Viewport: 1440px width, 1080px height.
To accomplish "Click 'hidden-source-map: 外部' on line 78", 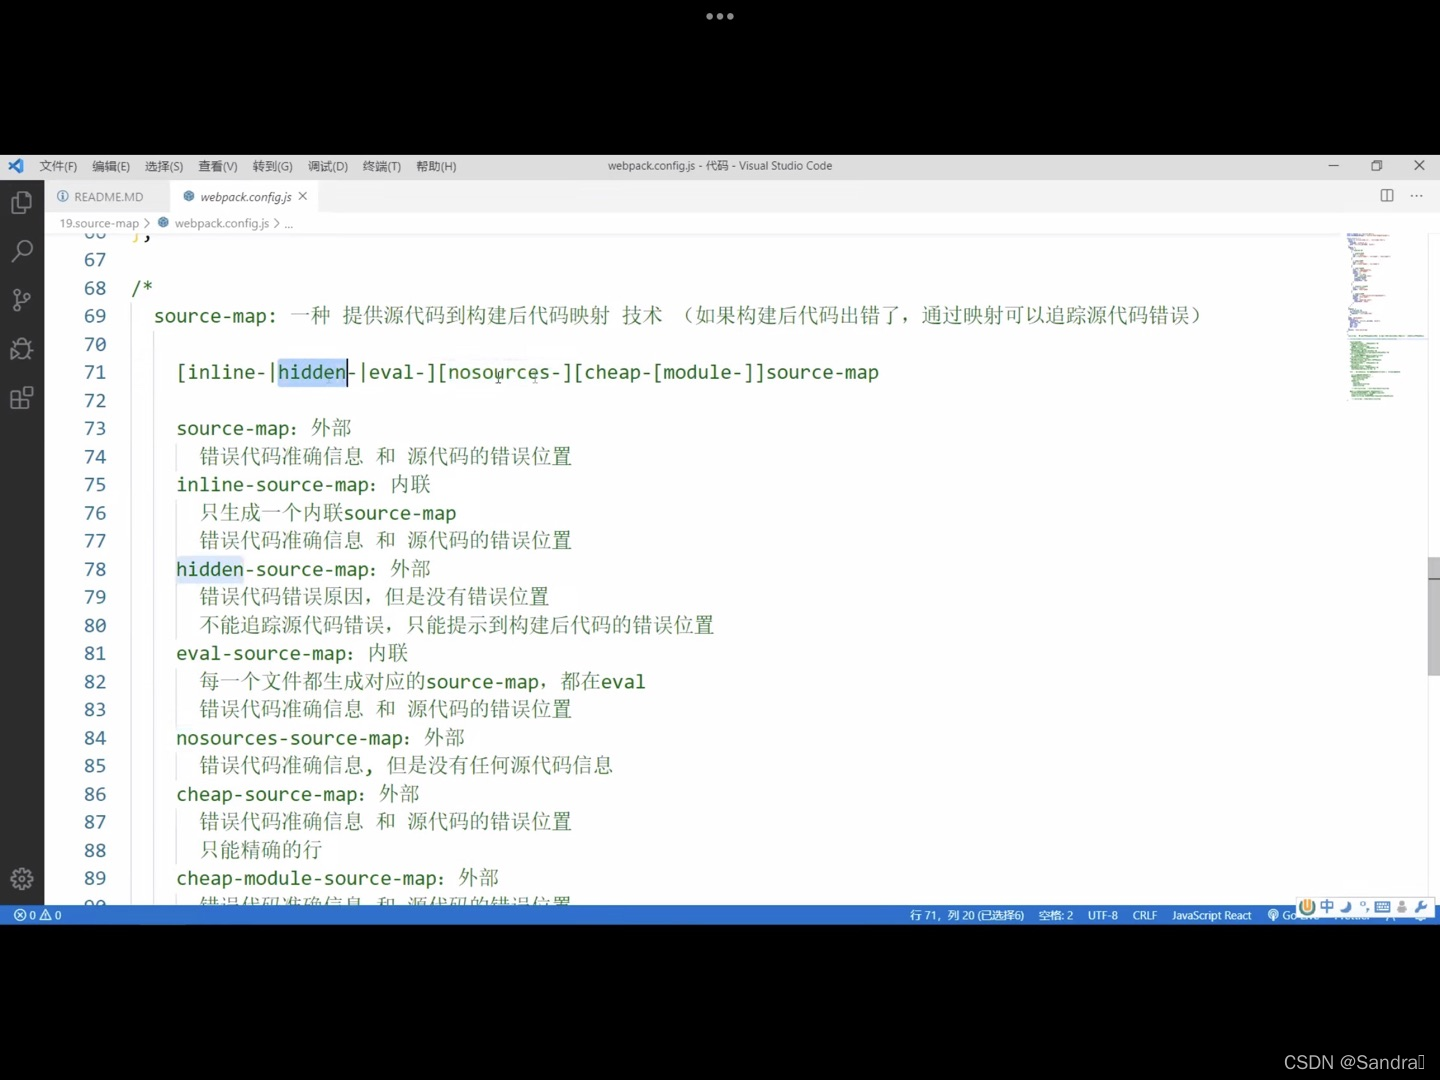I will pos(303,569).
